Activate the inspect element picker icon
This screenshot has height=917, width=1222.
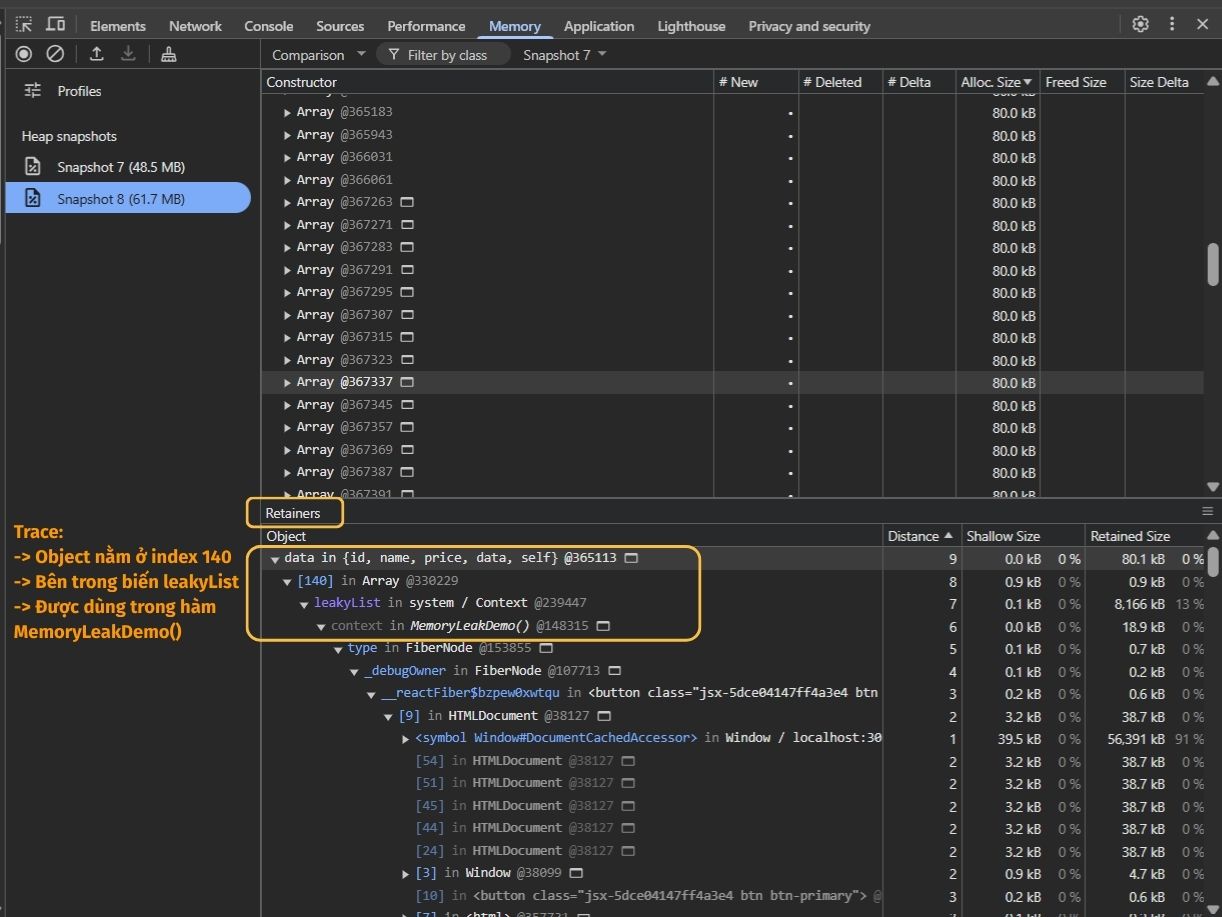(24, 25)
